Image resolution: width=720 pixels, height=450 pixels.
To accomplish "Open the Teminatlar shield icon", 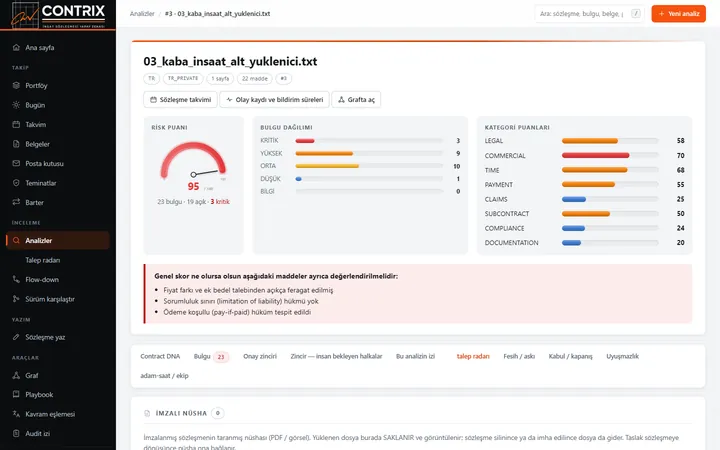I will (x=16, y=183).
